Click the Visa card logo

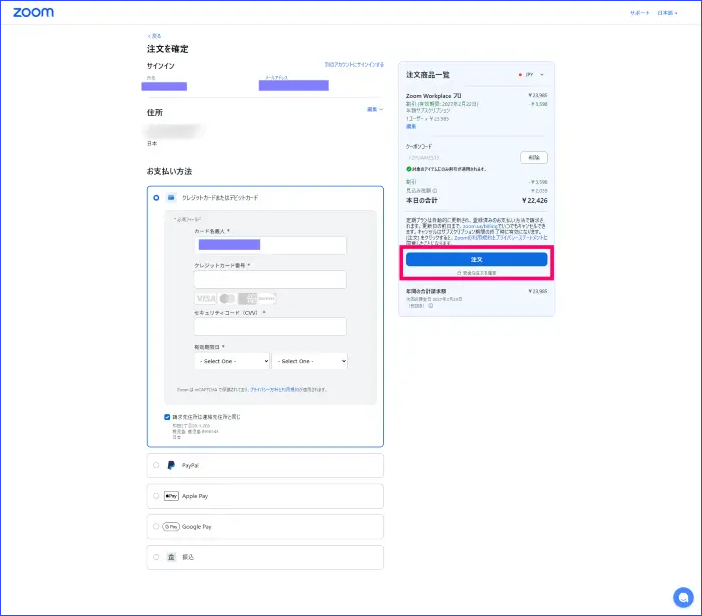[205, 299]
